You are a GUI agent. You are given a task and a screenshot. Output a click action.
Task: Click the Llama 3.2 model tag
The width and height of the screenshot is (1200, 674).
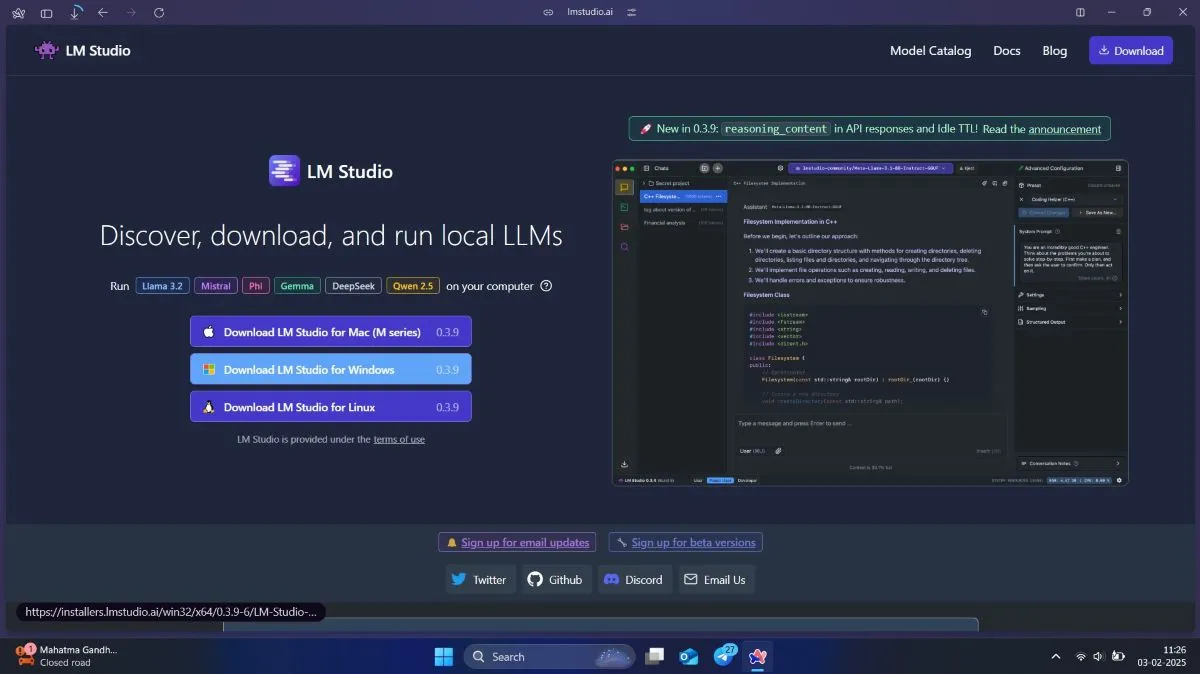click(163, 286)
